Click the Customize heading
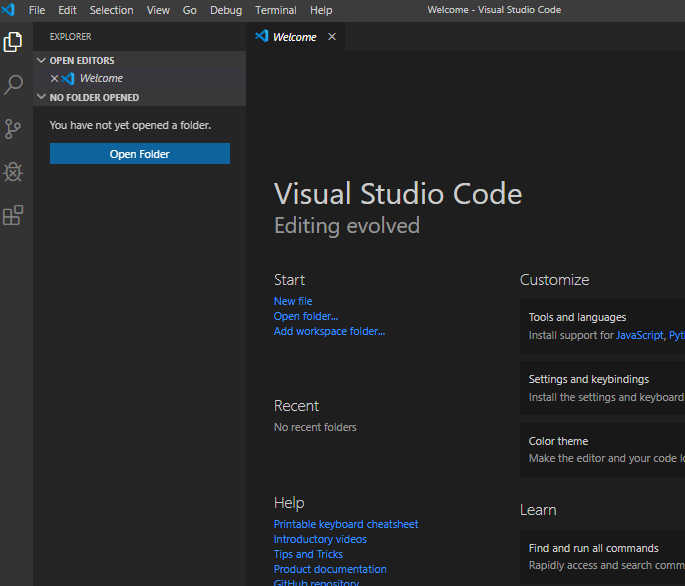The image size is (685, 586). coord(554,280)
